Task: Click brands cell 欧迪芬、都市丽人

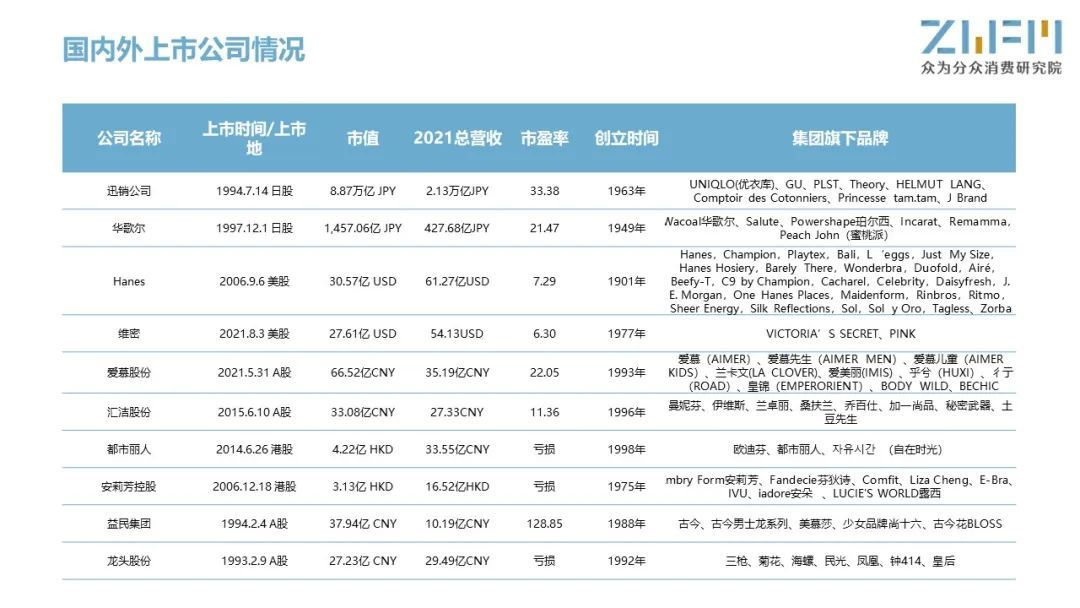Action: [838, 449]
